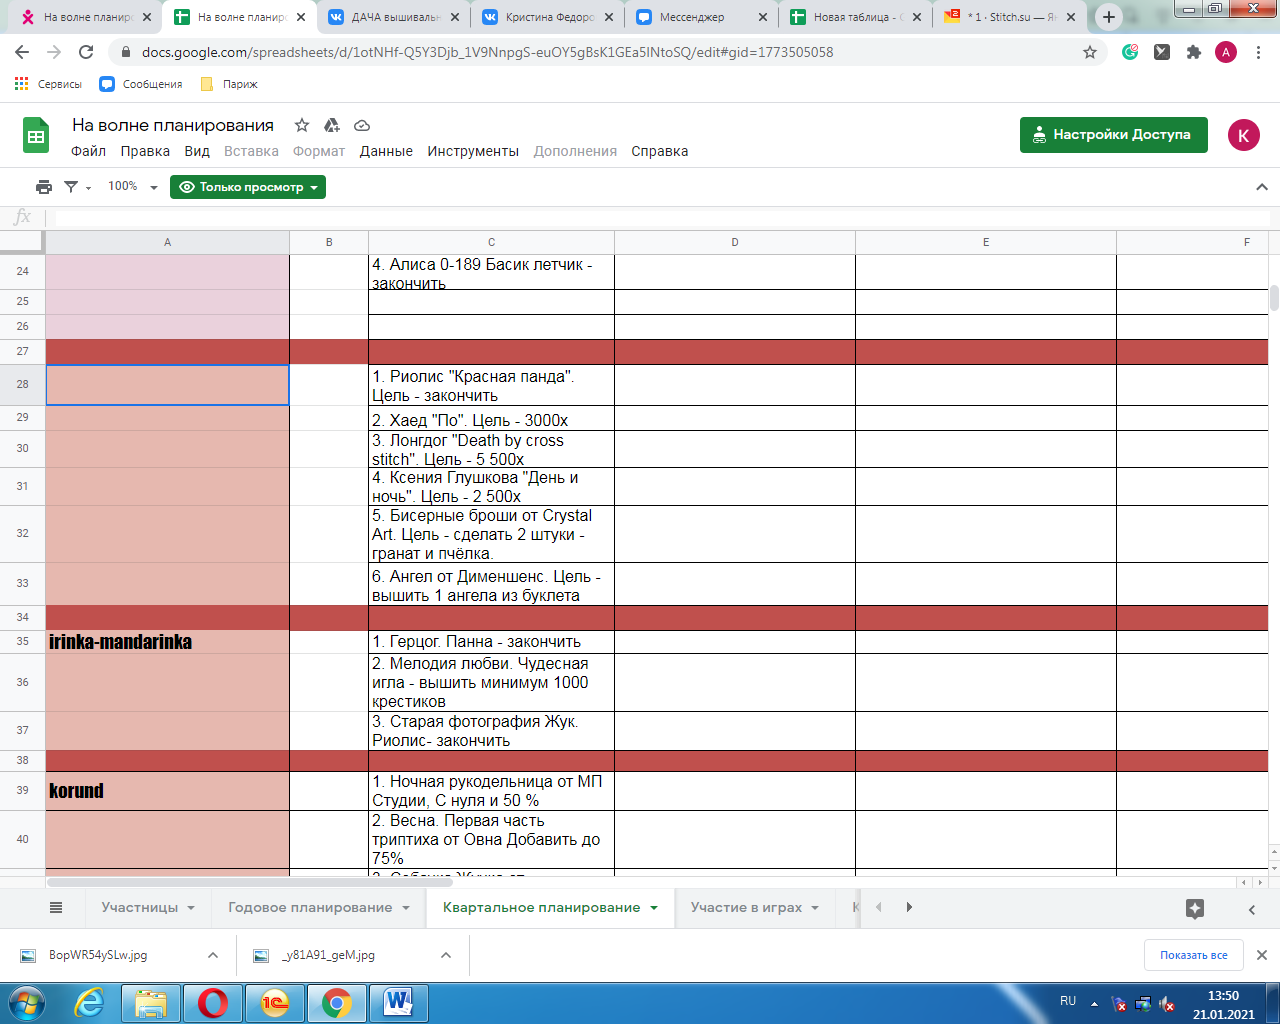The image size is (1280, 1024).
Task: Bookmark this page with the star icon
Action: [x=1090, y=52]
